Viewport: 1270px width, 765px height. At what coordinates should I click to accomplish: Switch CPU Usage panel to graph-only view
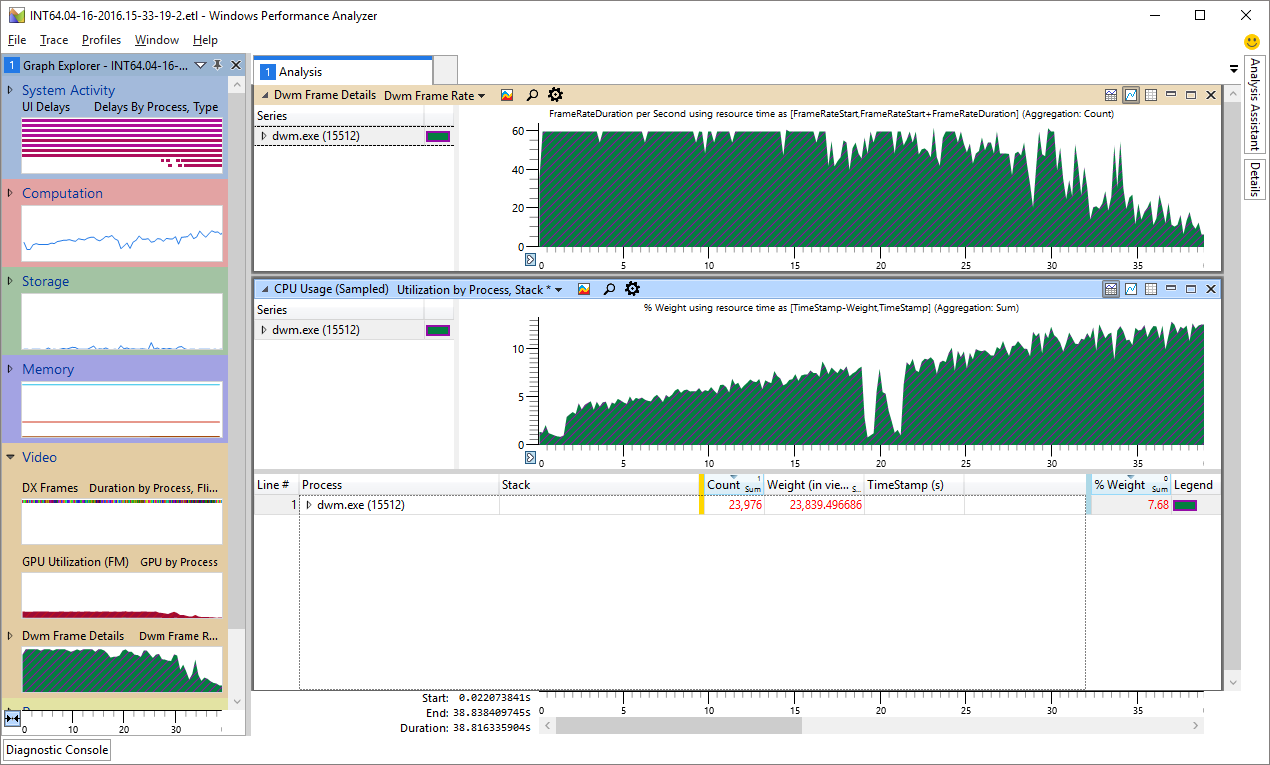pyautogui.click(x=1131, y=289)
